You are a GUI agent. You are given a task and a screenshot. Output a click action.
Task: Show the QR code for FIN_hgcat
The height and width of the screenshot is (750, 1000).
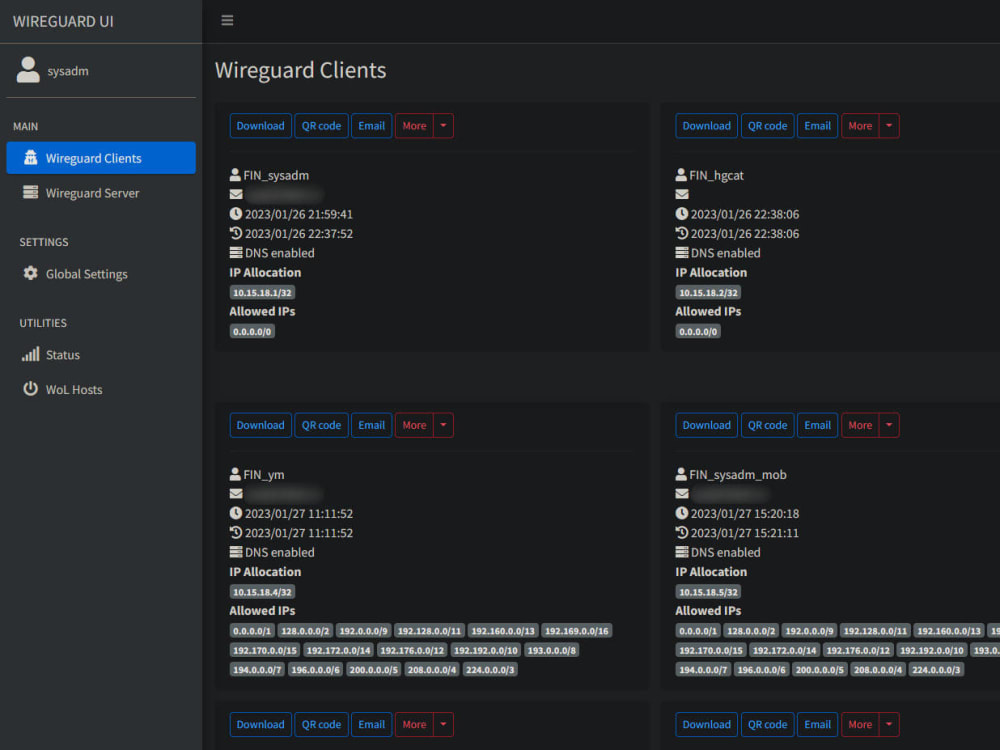pyautogui.click(x=767, y=125)
